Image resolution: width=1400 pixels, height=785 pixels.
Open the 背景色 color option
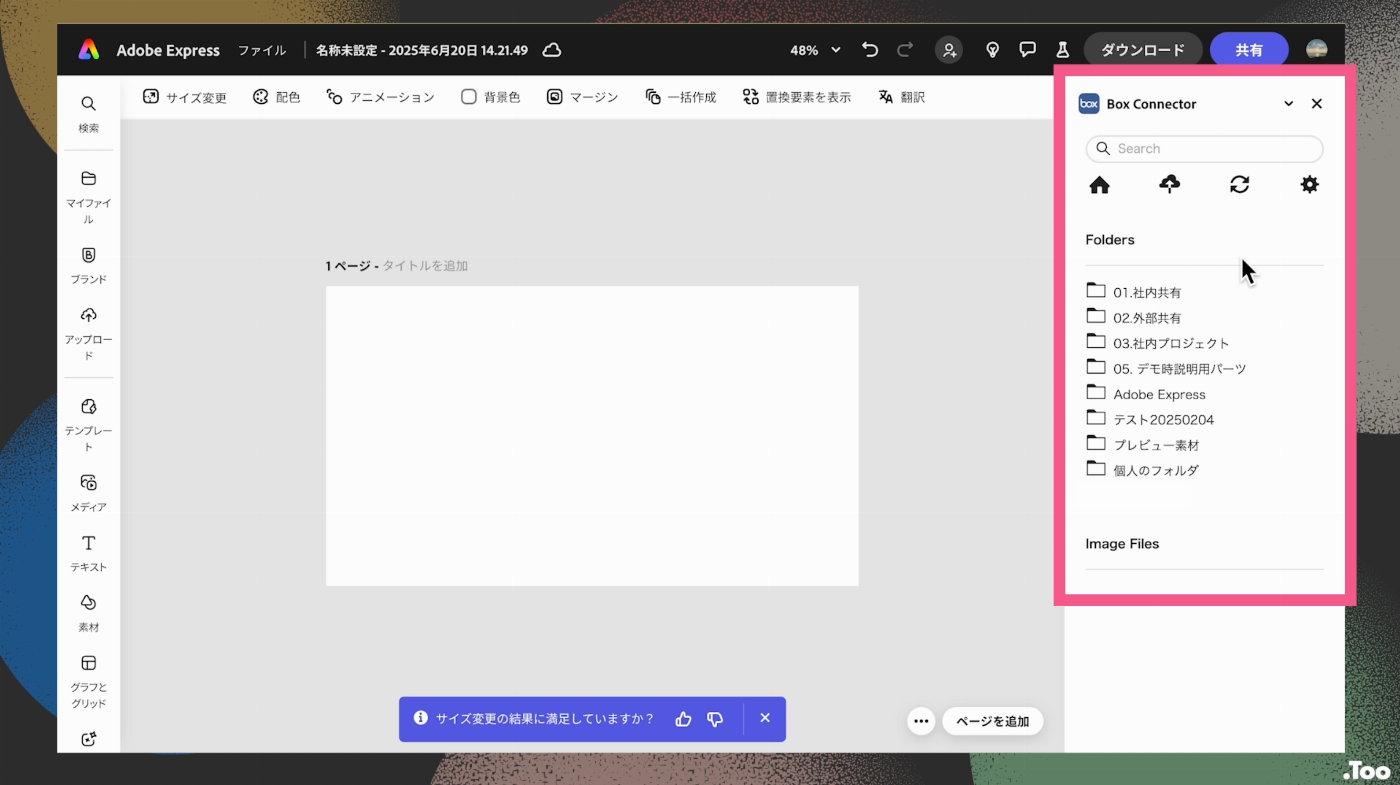[490, 97]
